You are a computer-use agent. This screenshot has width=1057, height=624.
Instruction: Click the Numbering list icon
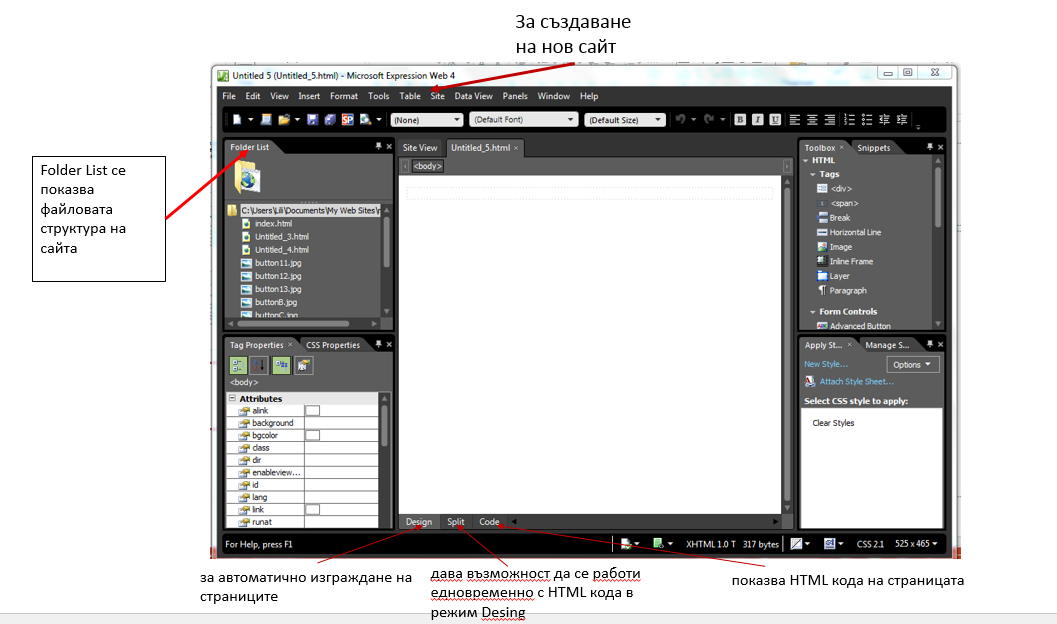(849, 119)
